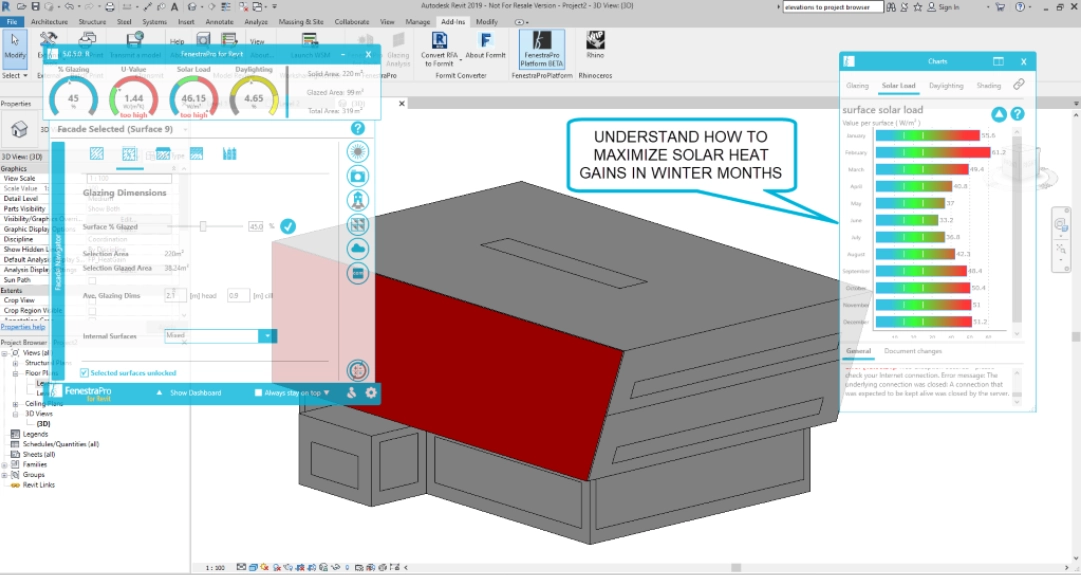Switch to the Daylighting tab in Charts
Viewport: 1083px width, 575px height.
pos(946,86)
